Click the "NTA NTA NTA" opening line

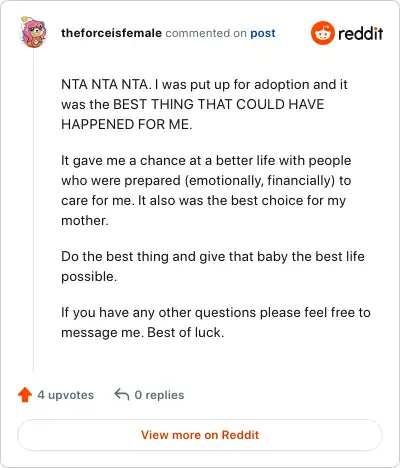[204, 84]
